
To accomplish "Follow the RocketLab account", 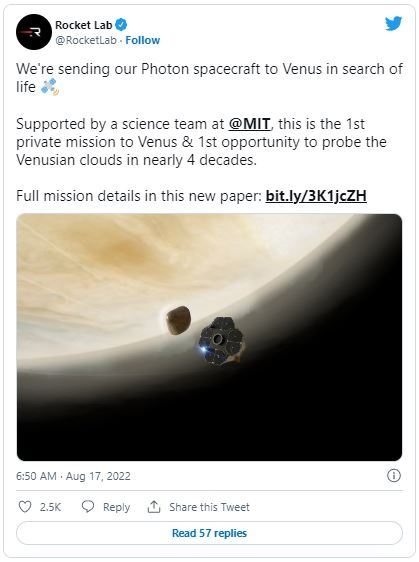I will pyautogui.click(x=143, y=40).
